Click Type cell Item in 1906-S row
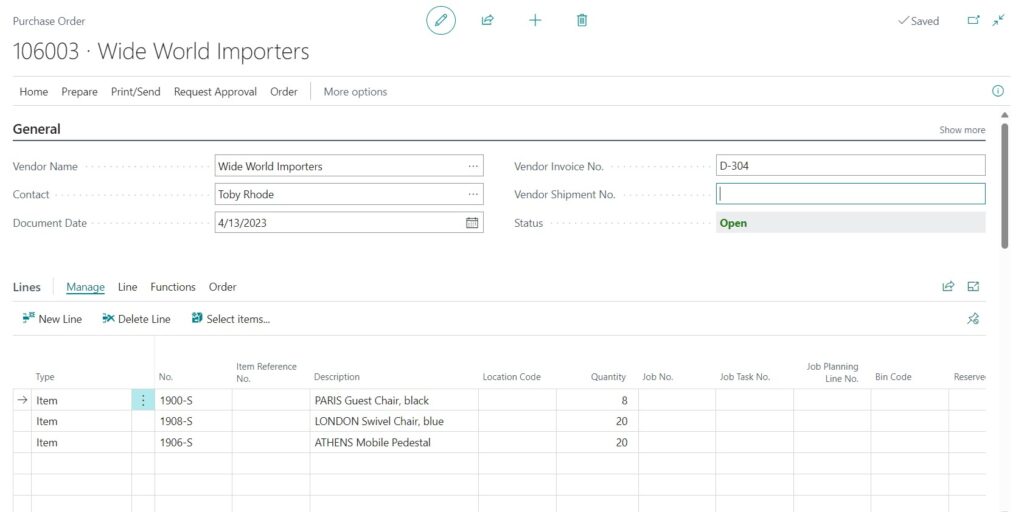This screenshot has height=512, width=1024. pos(82,442)
